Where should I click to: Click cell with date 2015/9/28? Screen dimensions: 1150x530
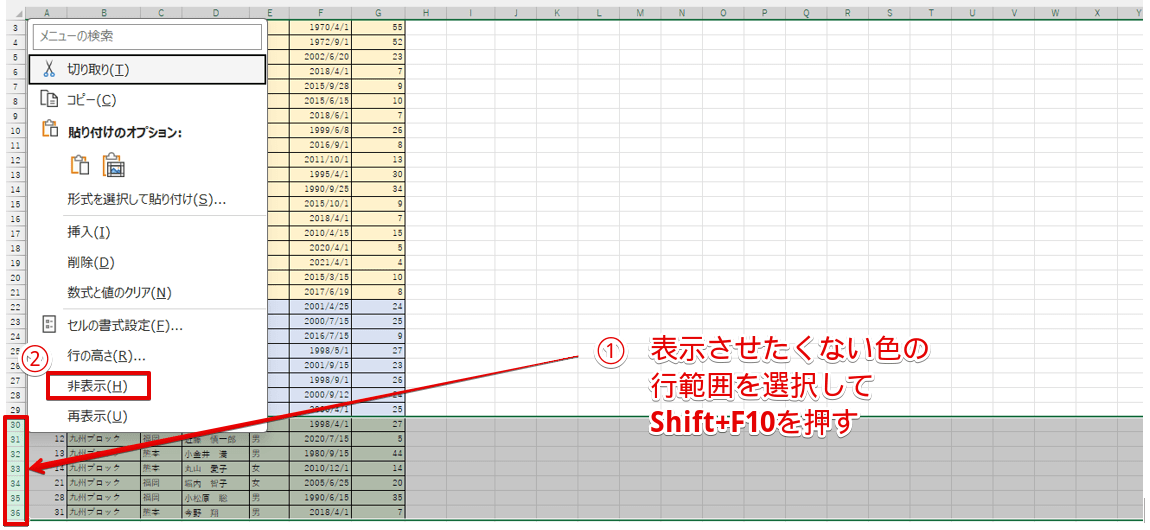point(321,87)
